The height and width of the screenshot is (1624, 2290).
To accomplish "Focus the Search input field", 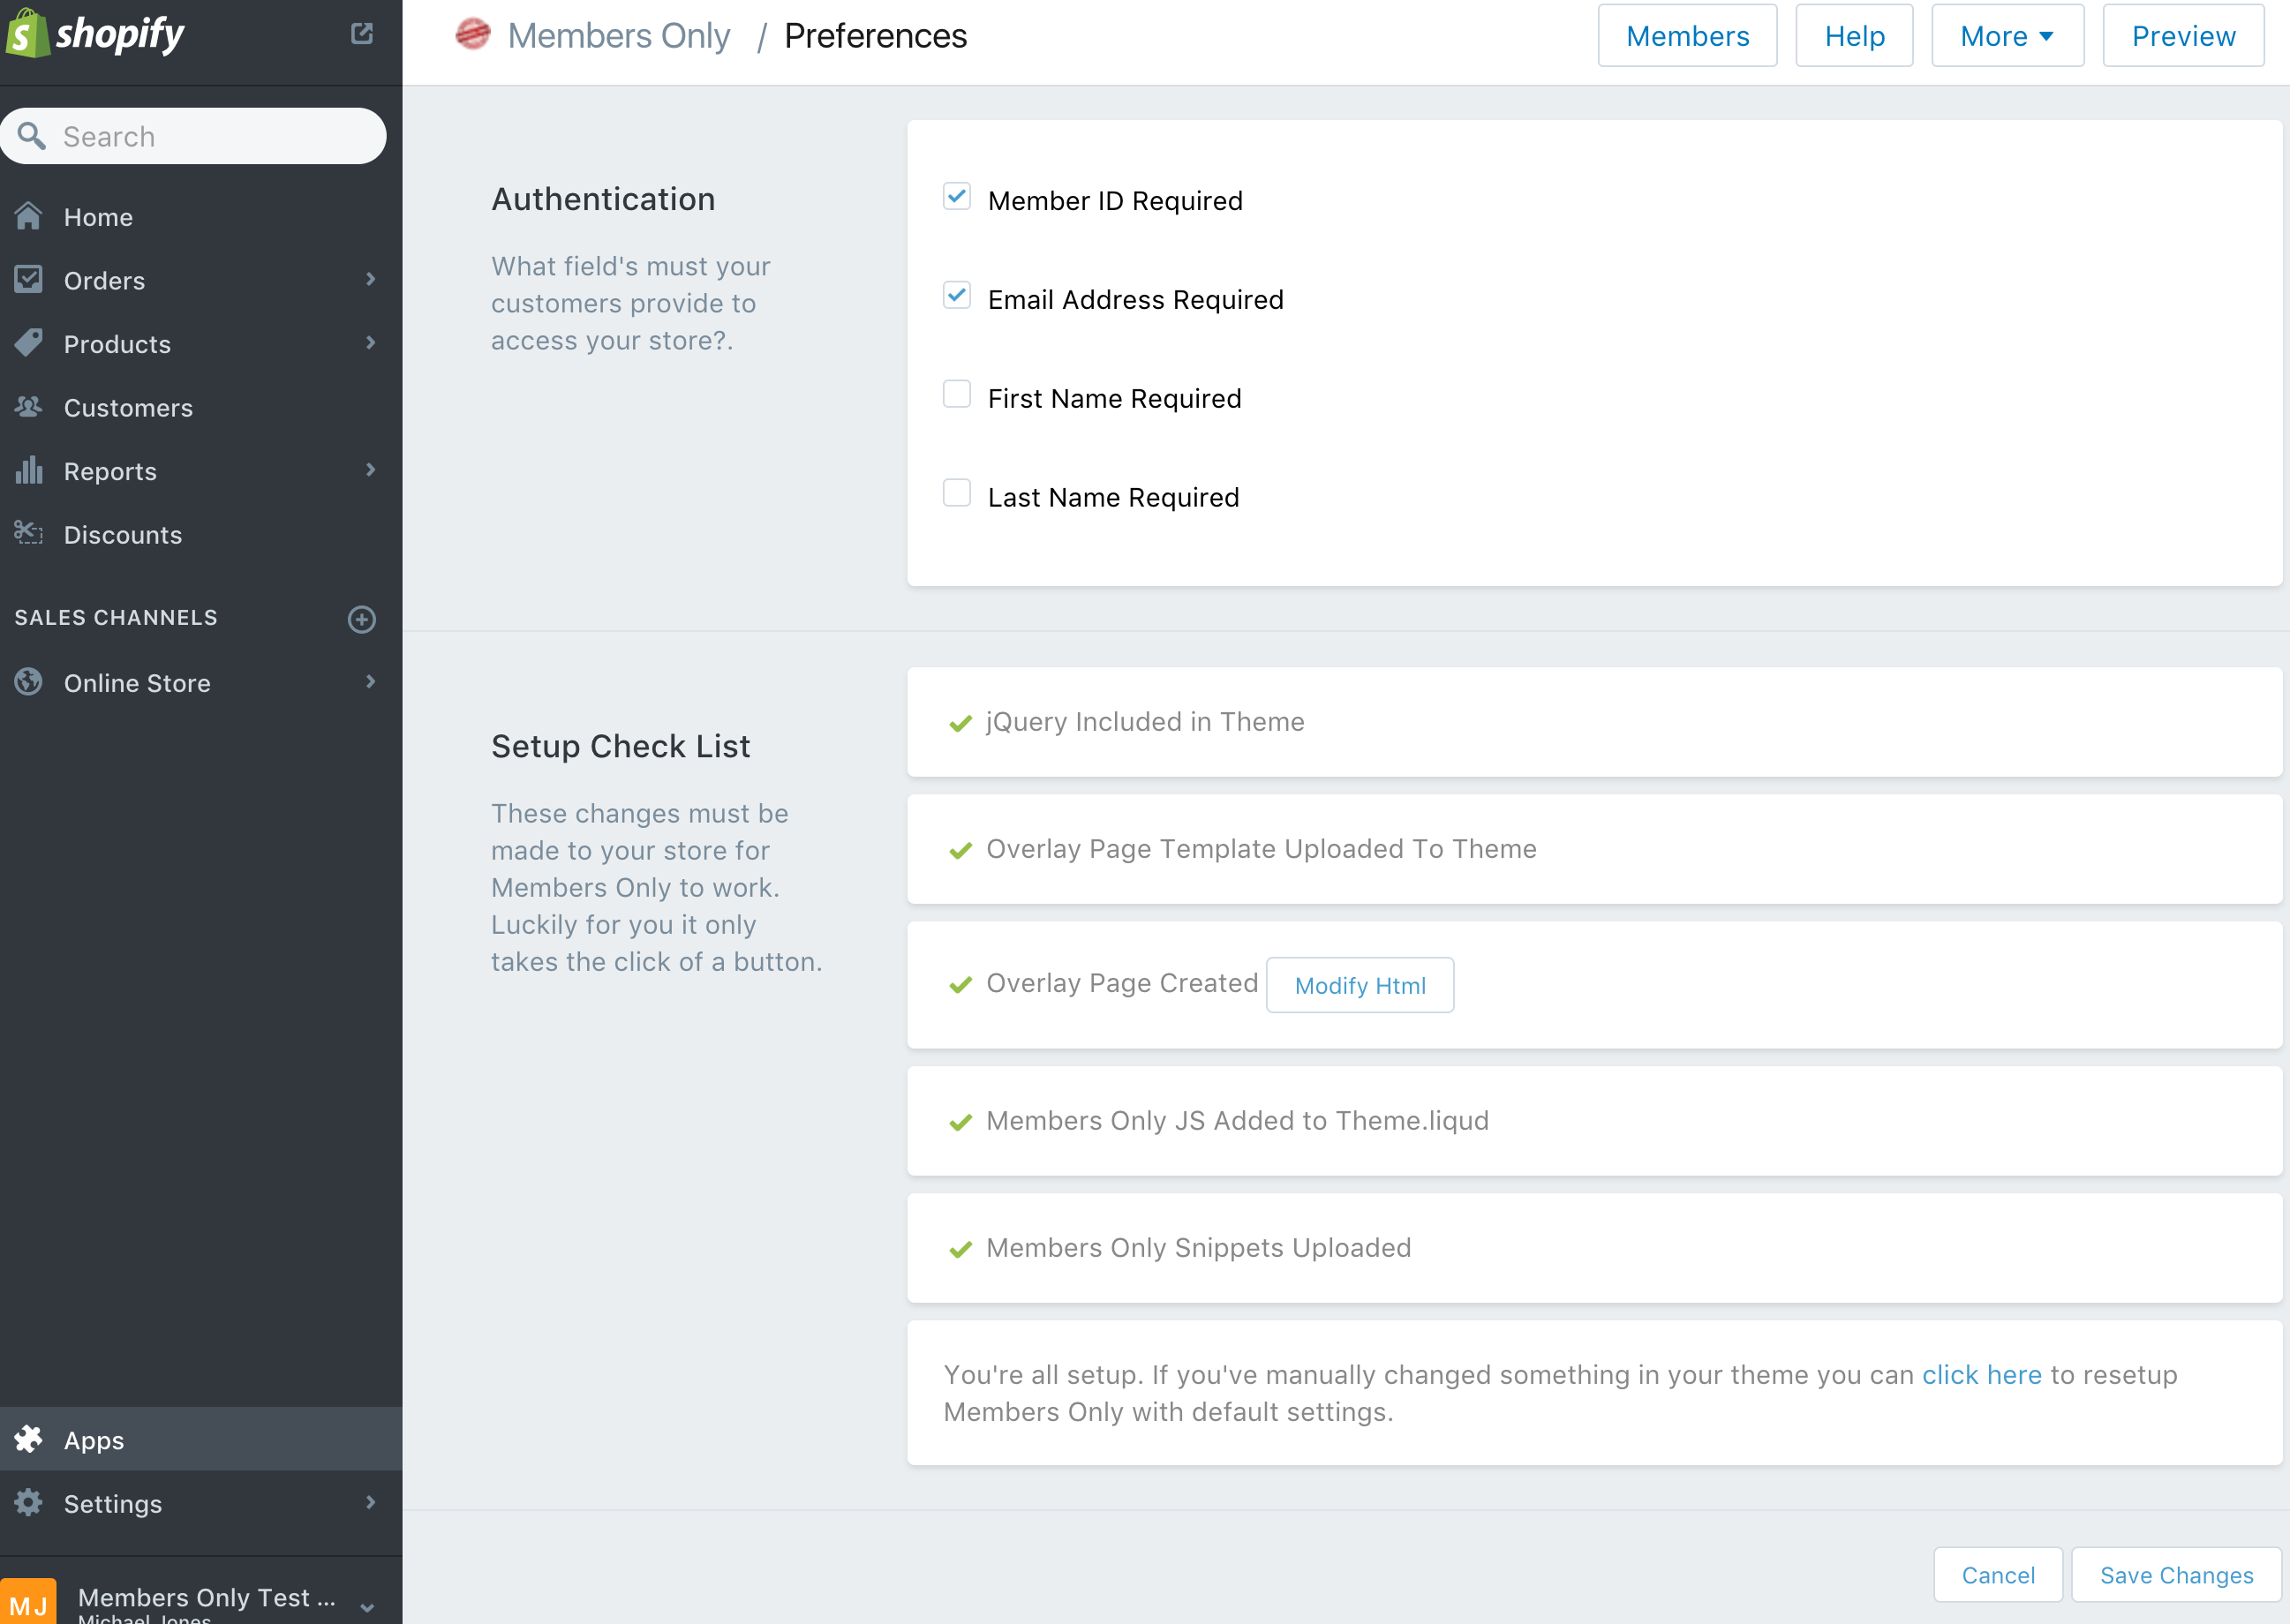I will pyautogui.click(x=193, y=136).
